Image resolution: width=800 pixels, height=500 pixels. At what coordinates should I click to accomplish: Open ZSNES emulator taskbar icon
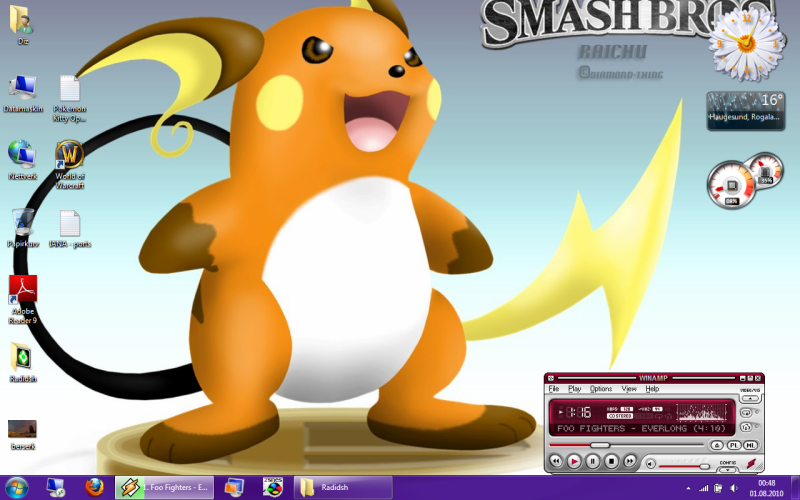[x=273, y=488]
